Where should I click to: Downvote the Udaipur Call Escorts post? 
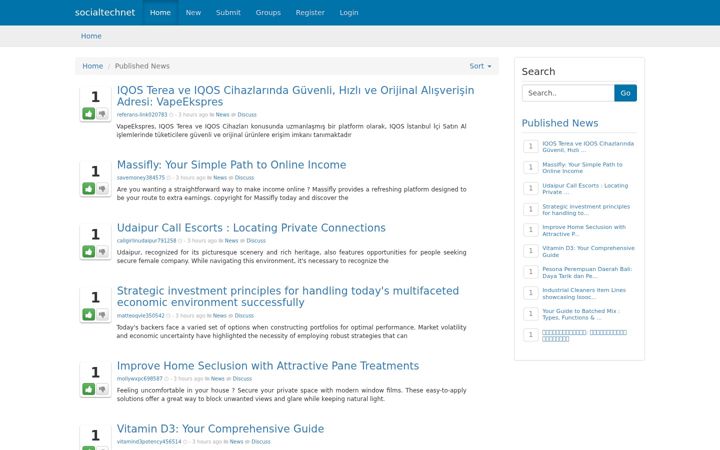(x=102, y=251)
